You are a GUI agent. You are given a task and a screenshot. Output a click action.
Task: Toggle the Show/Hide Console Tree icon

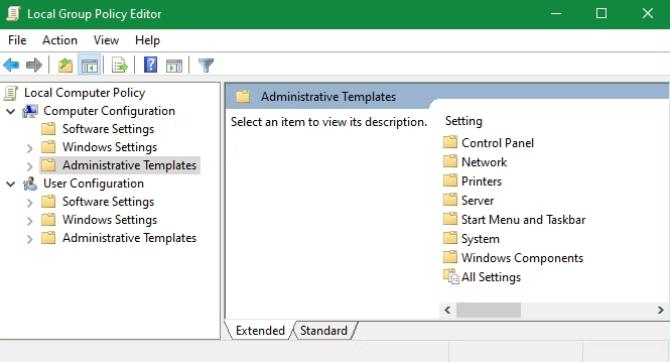click(89, 65)
